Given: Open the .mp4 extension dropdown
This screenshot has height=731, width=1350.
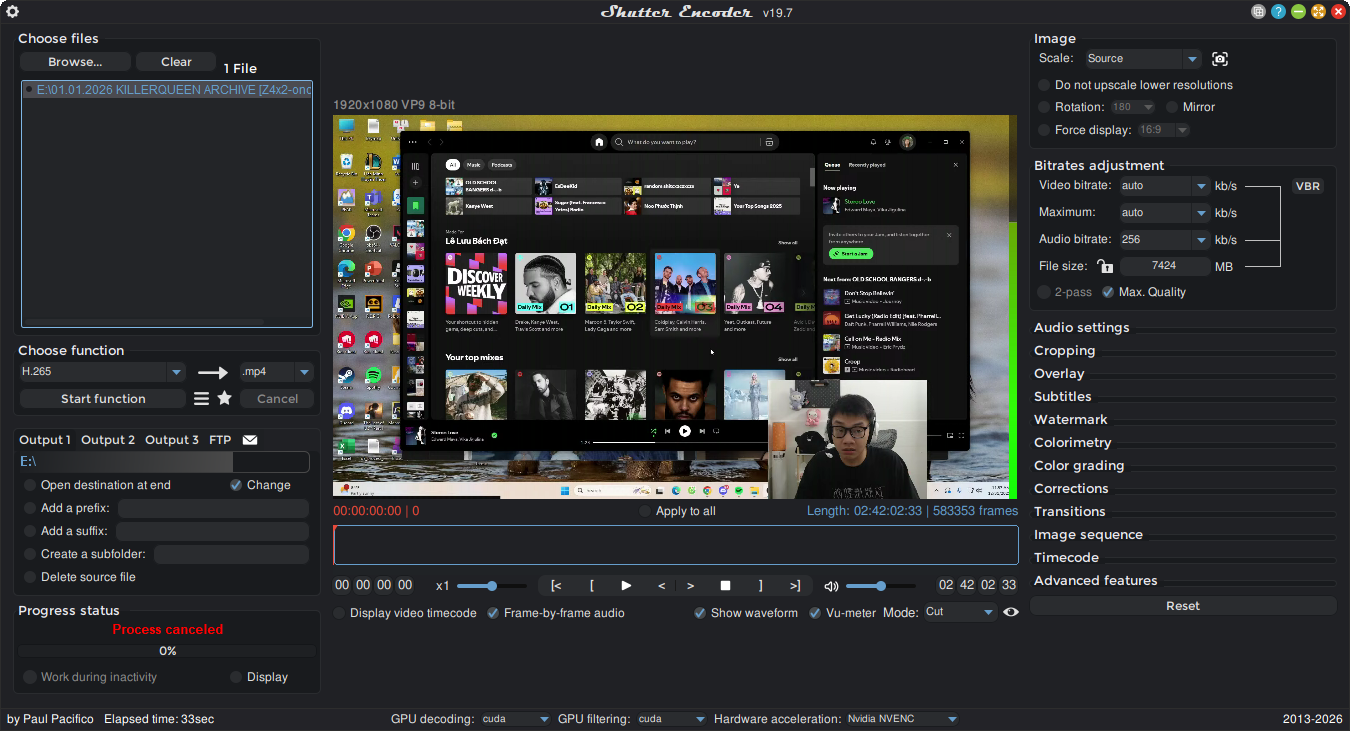Looking at the screenshot, I should point(277,372).
